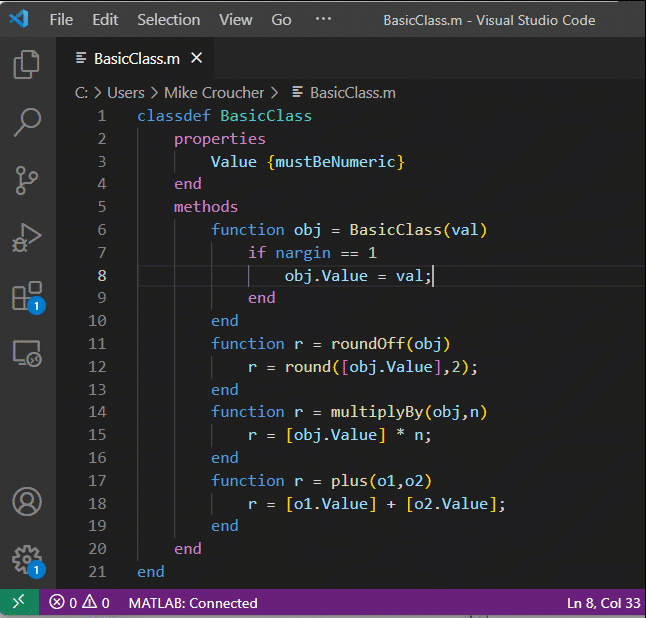This screenshot has width=646, height=618.
Task: Click the Ln 8, Col 33 position indicator
Action: (x=602, y=603)
